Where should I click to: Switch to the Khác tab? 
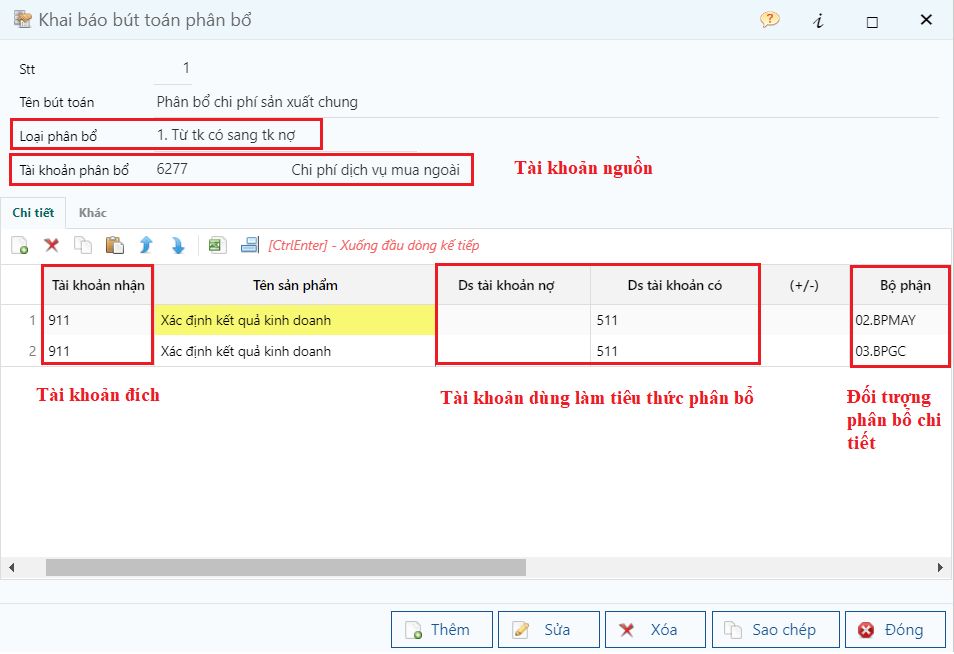click(93, 212)
